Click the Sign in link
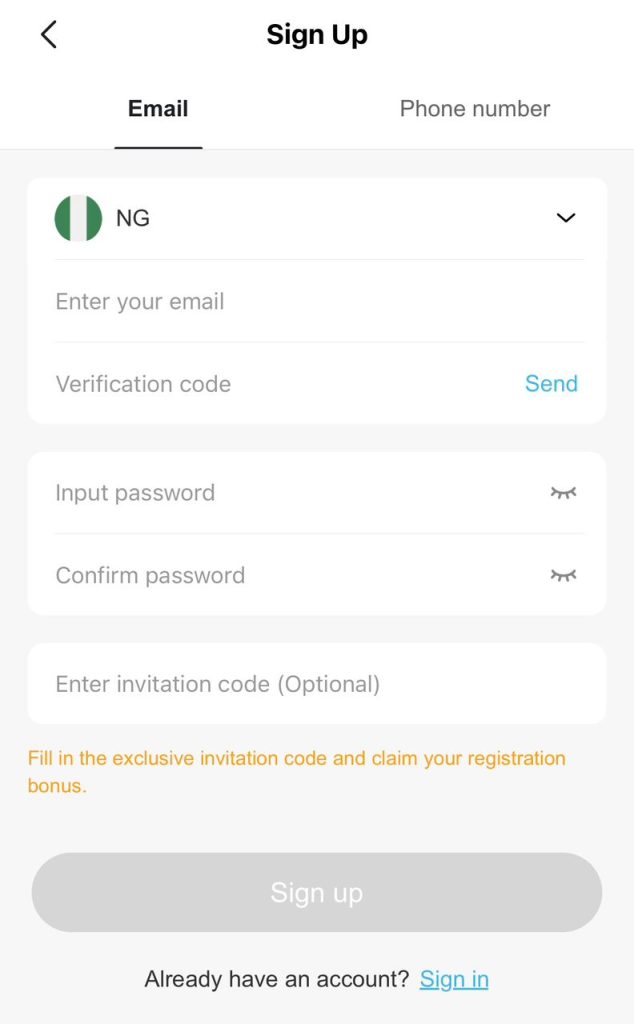634x1024 pixels. click(454, 979)
